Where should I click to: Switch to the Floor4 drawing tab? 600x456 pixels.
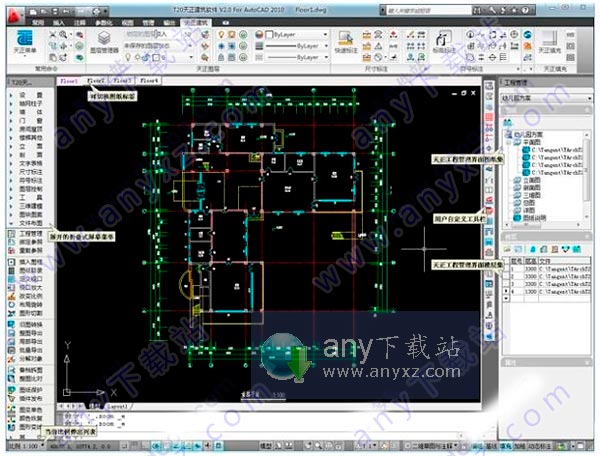tap(149, 81)
